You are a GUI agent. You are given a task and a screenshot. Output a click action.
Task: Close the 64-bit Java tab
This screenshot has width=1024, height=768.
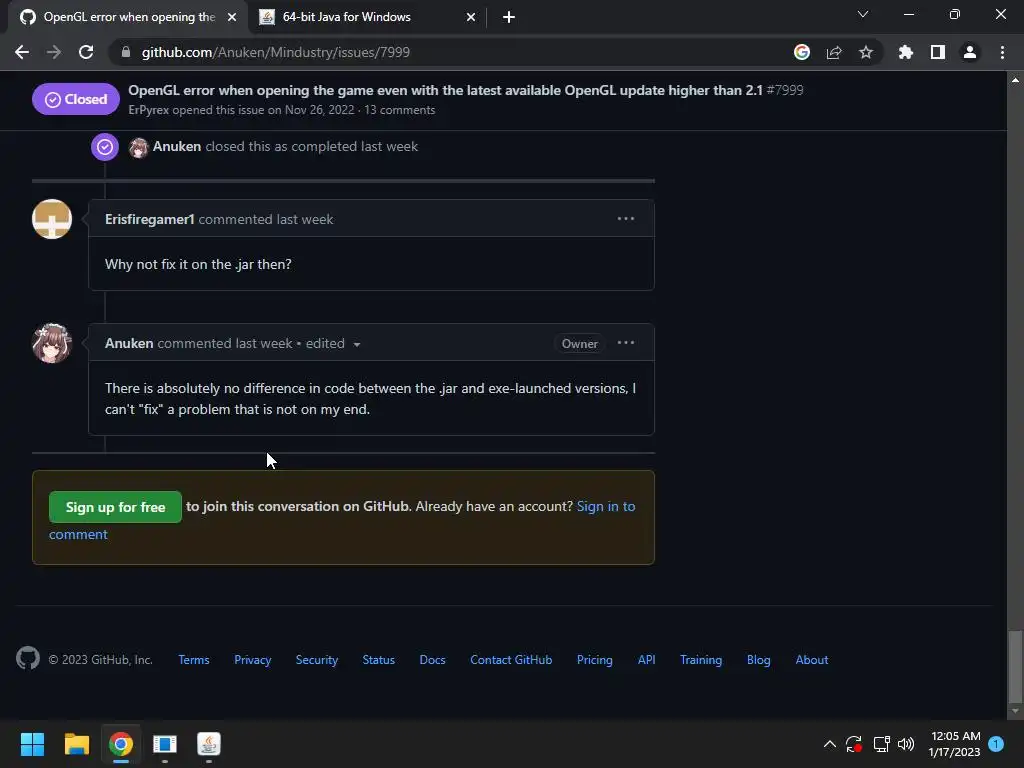(471, 17)
